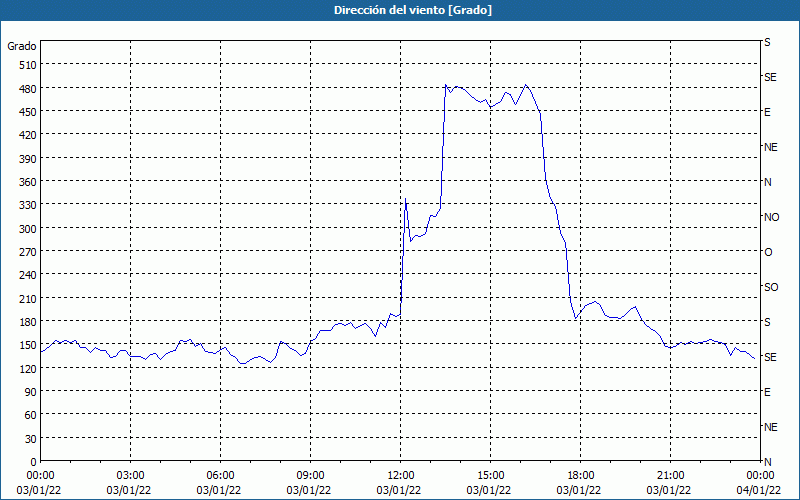Viewport: 800px width, 500px height.
Task: Click the 90 degree axis label
Action: [31, 392]
